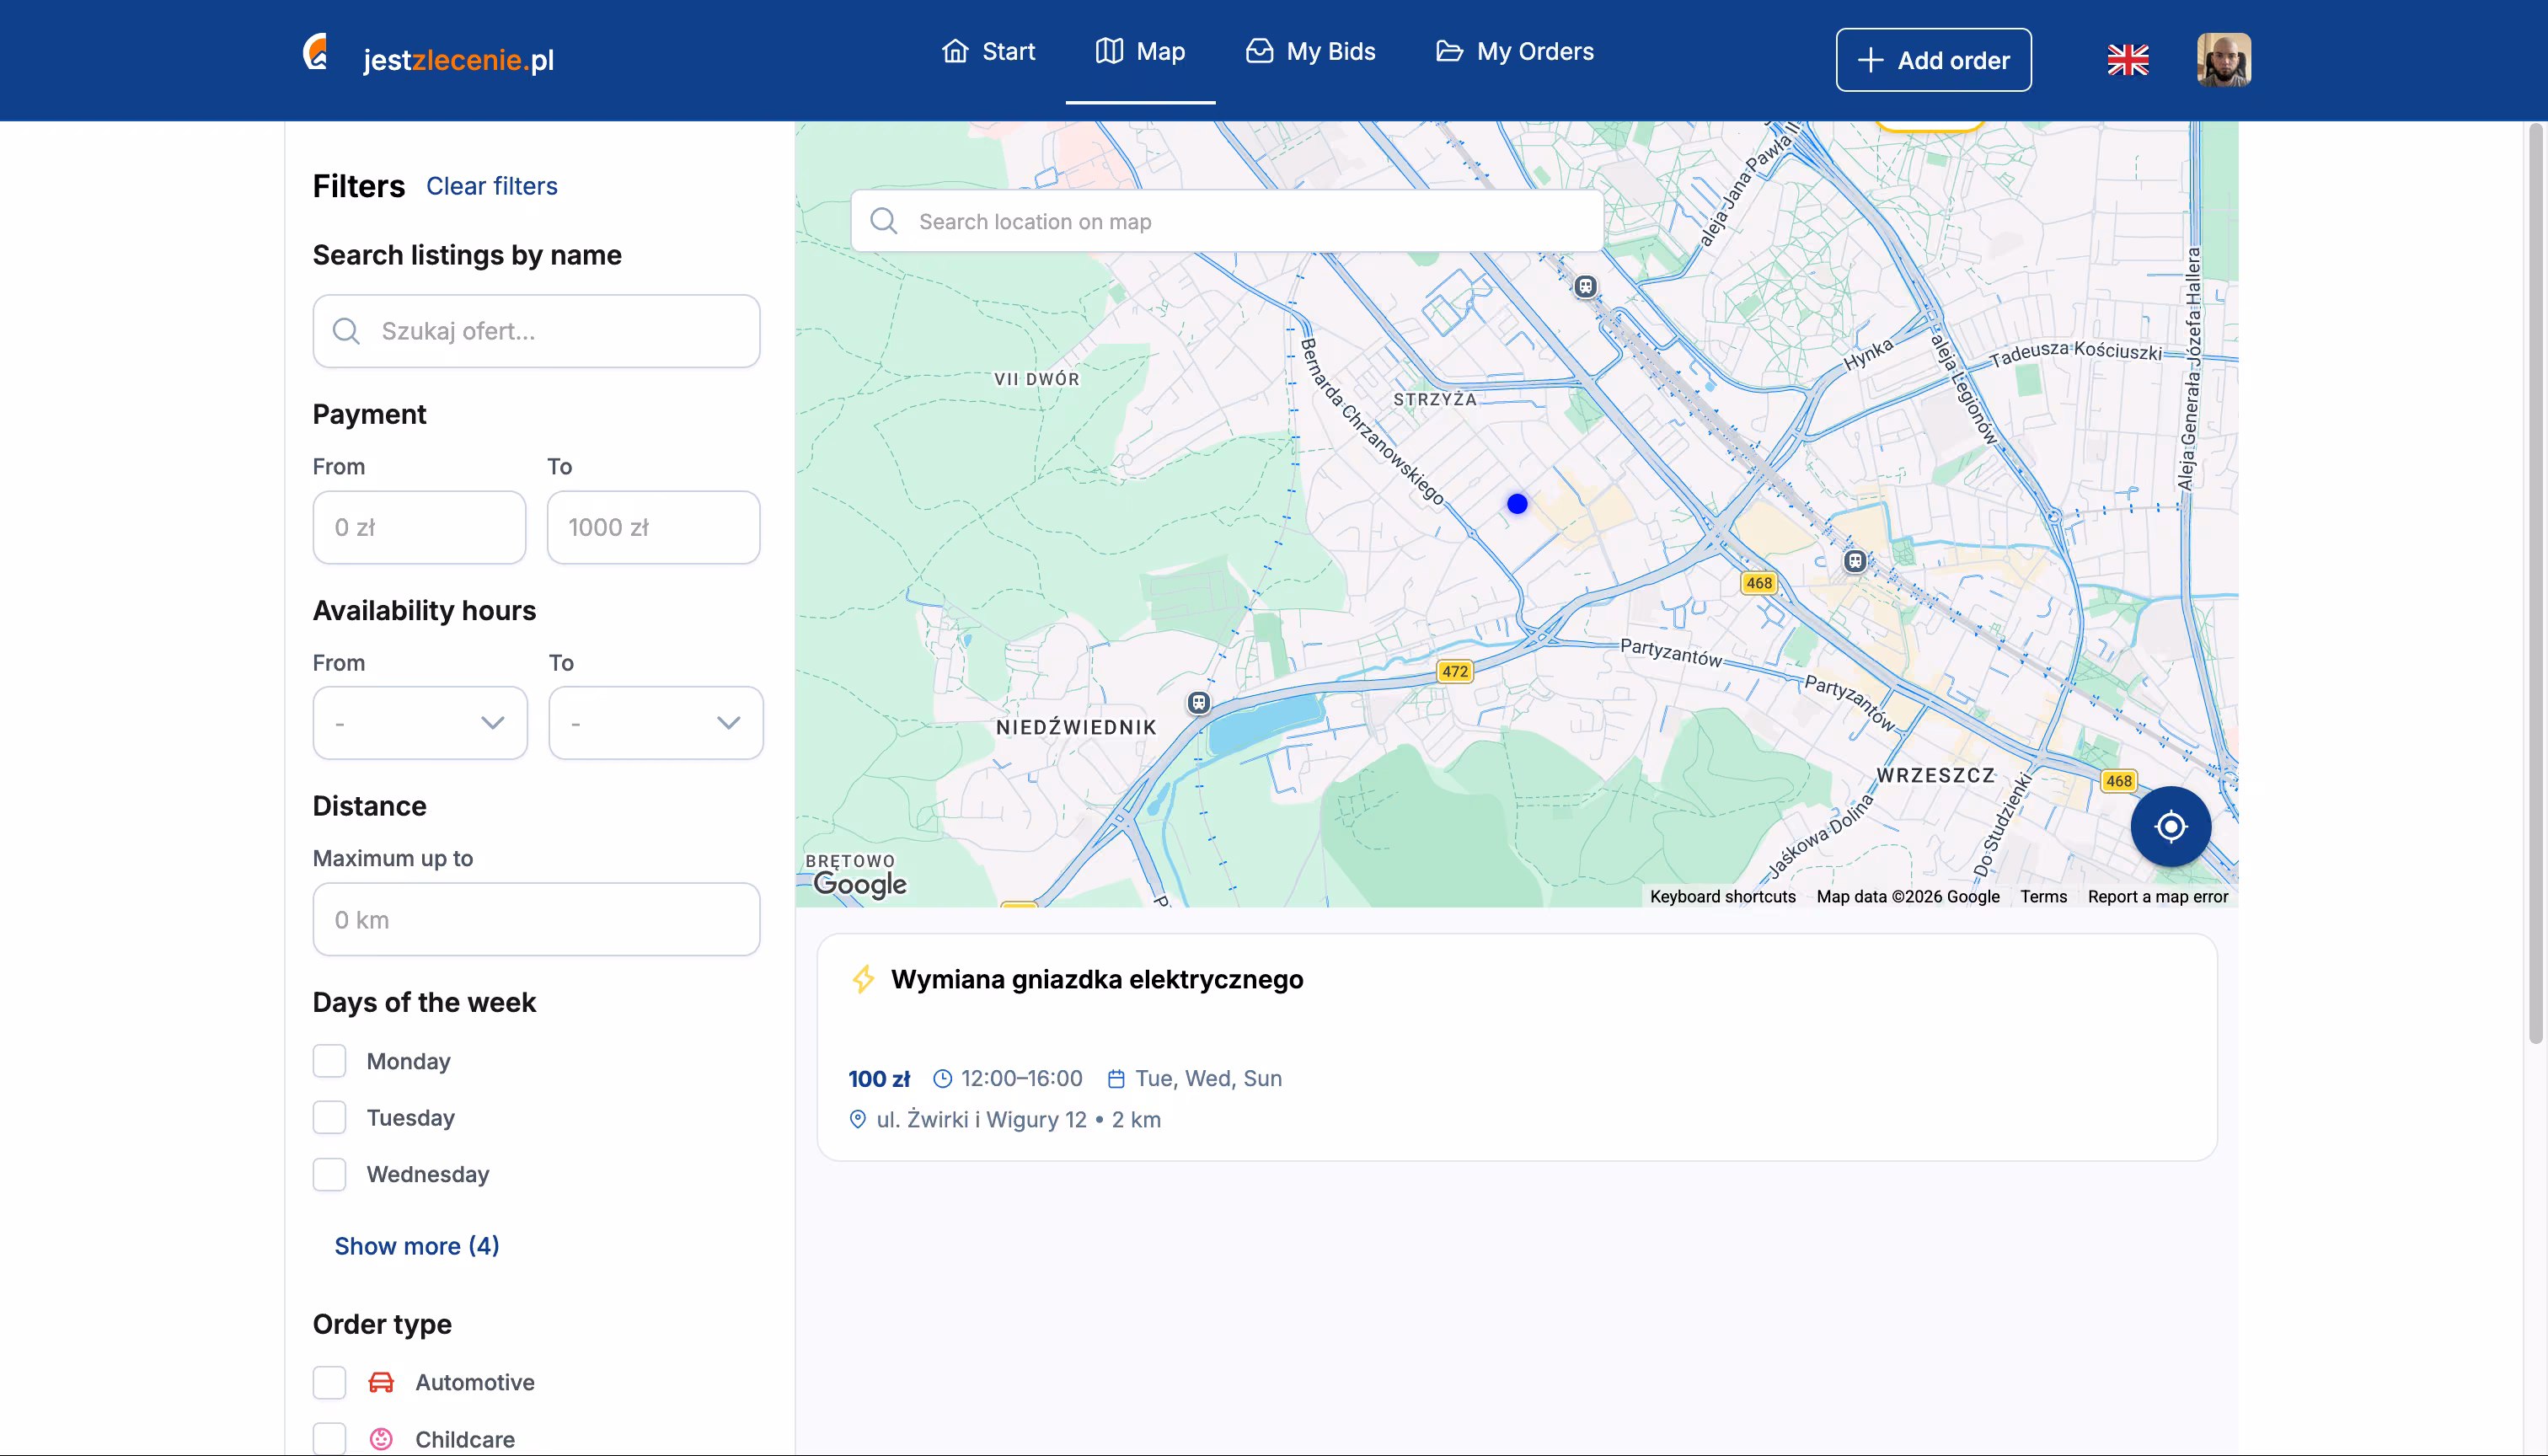Image resolution: width=2548 pixels, height=1456 pixels.
Task: Click the station marker near Niedźwiednik
Action: click(x=1198, y=703)
